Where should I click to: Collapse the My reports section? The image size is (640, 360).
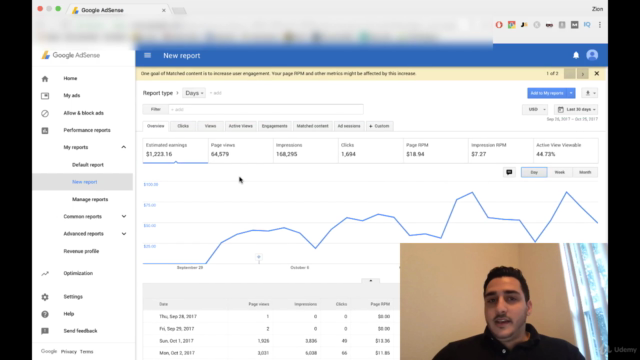[124, 147]
